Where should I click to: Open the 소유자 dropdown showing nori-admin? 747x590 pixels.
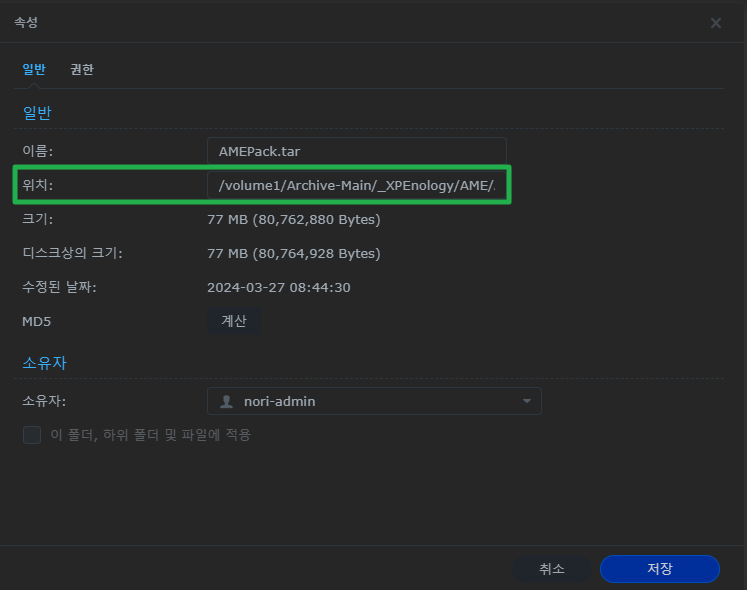click(374, 401)
